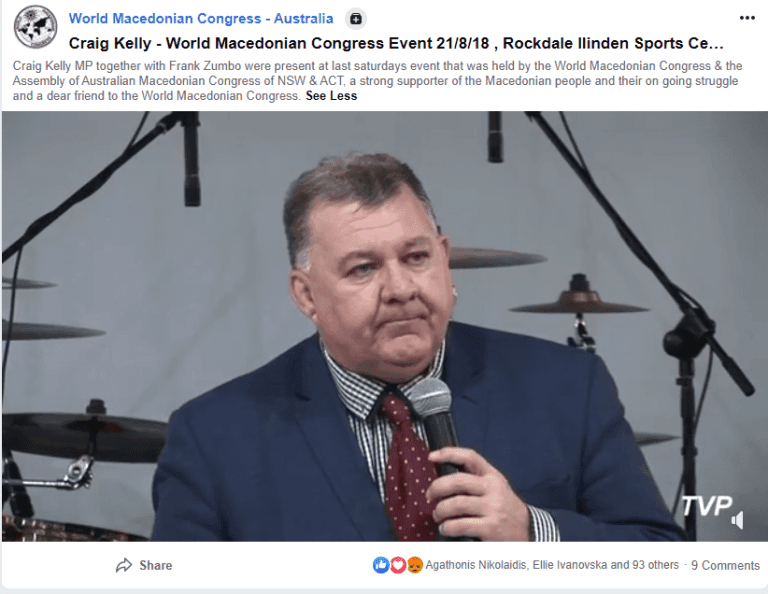
Task: Open the Craig Kelly event post title
Action: 396,44
